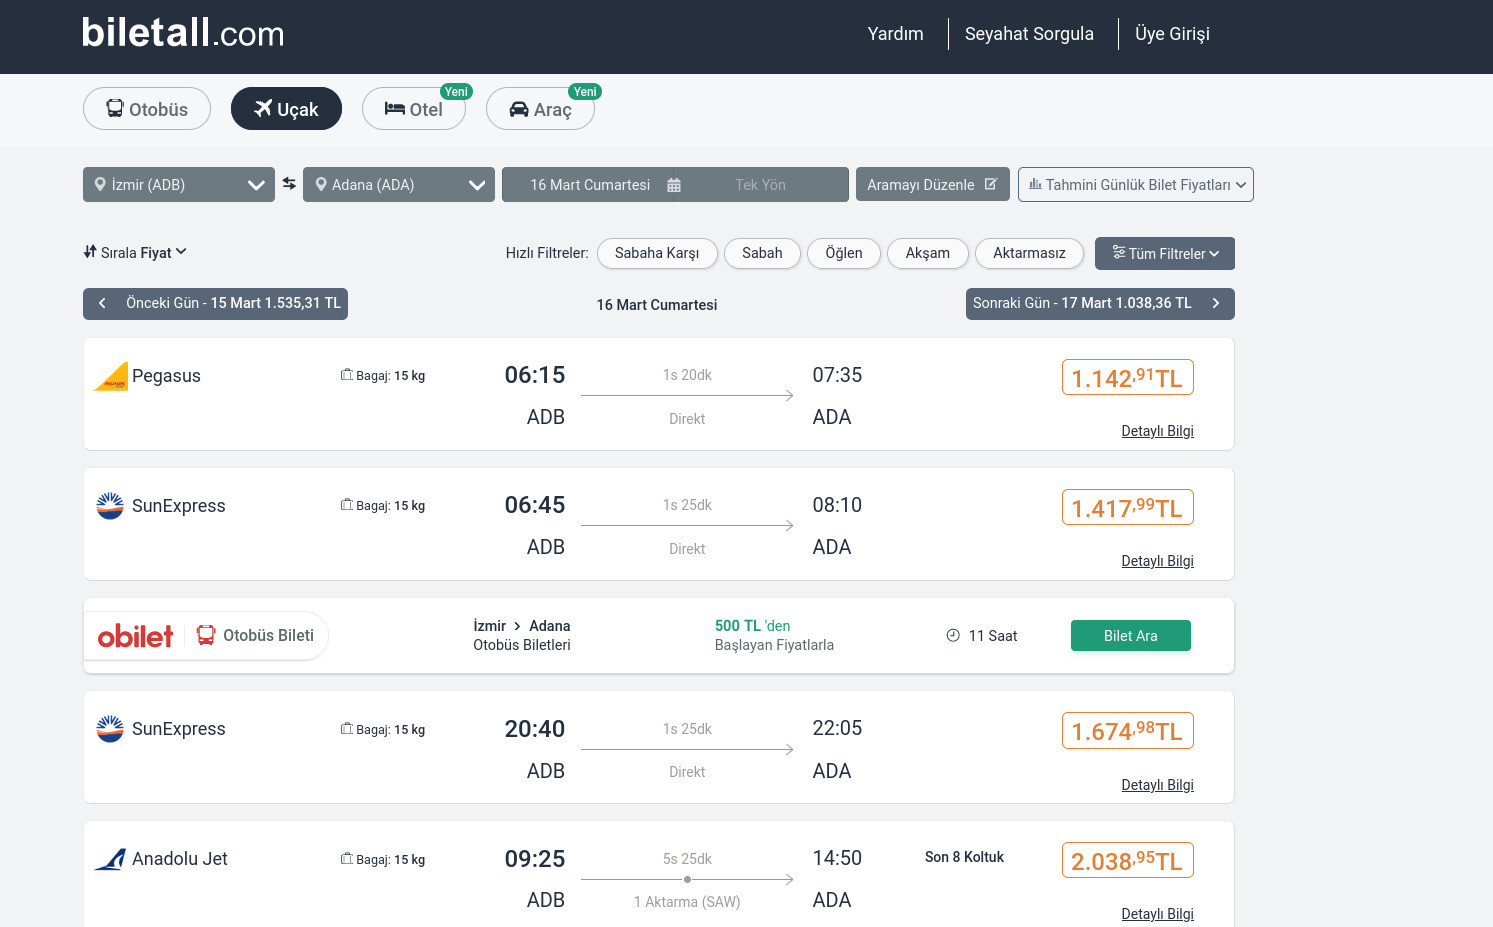
Task: Click Önceki Gün 15 Mart button
Action: [x=215, y=303]
